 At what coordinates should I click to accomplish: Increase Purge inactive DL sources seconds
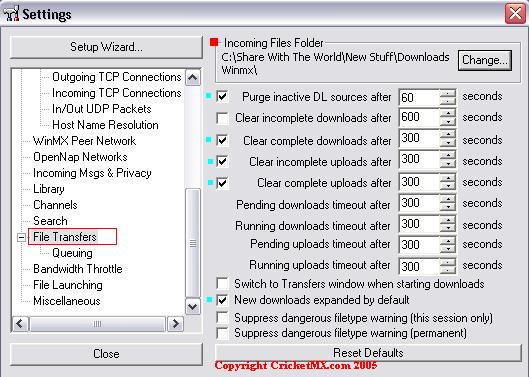[x=448, y=93]
